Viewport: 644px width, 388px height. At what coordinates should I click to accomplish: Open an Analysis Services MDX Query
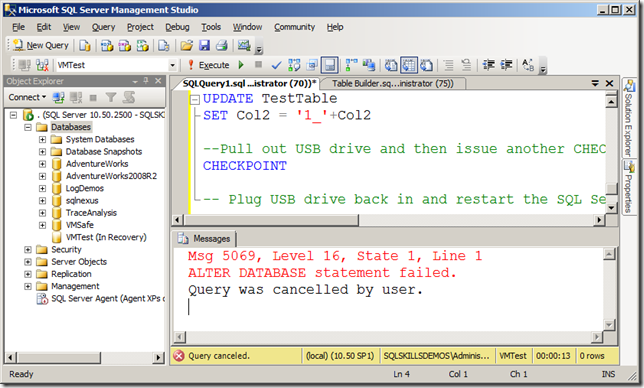tap(107, 45)
